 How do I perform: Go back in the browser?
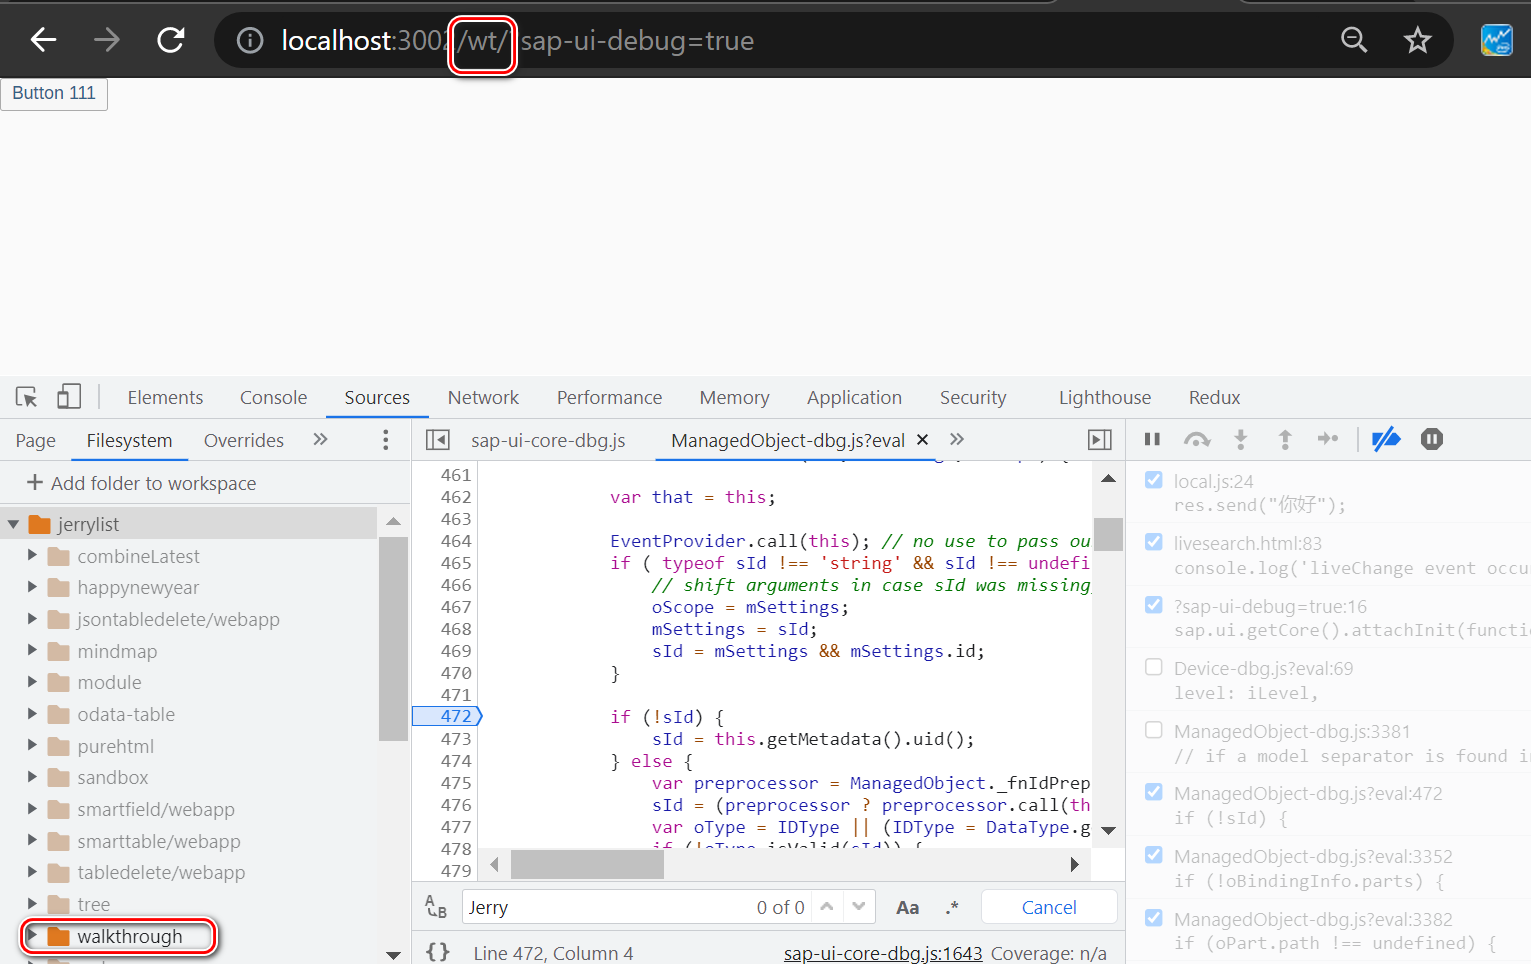point(43,40)
